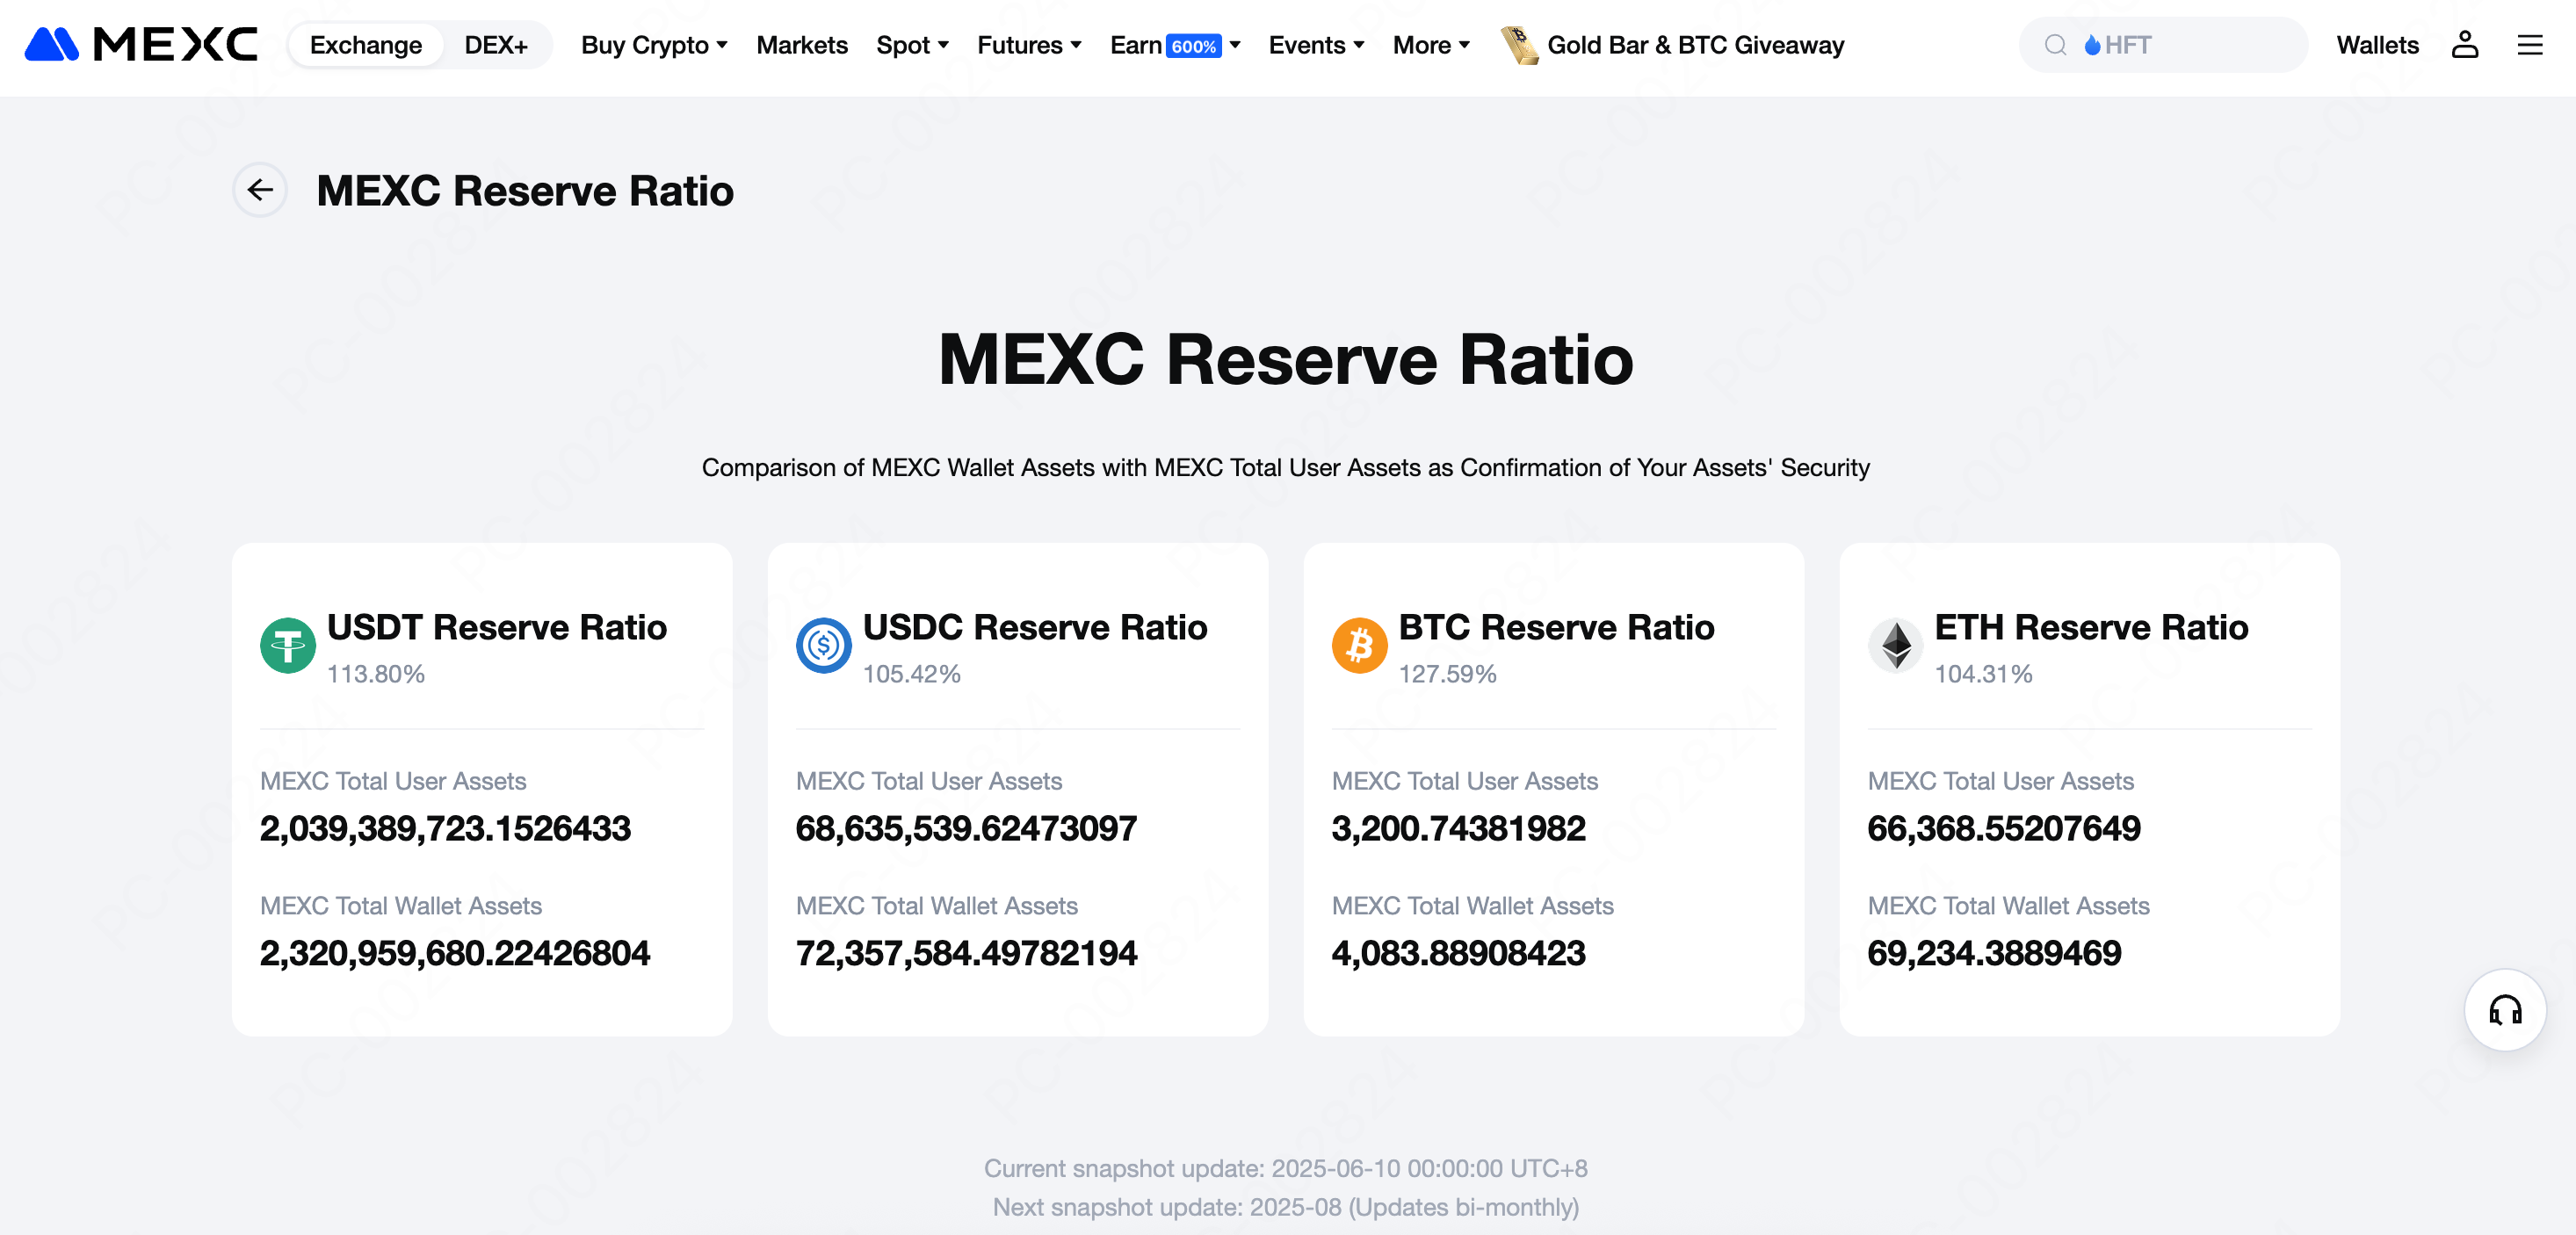
Task: Expand the Spot dropdown menu
Action: 912,45
